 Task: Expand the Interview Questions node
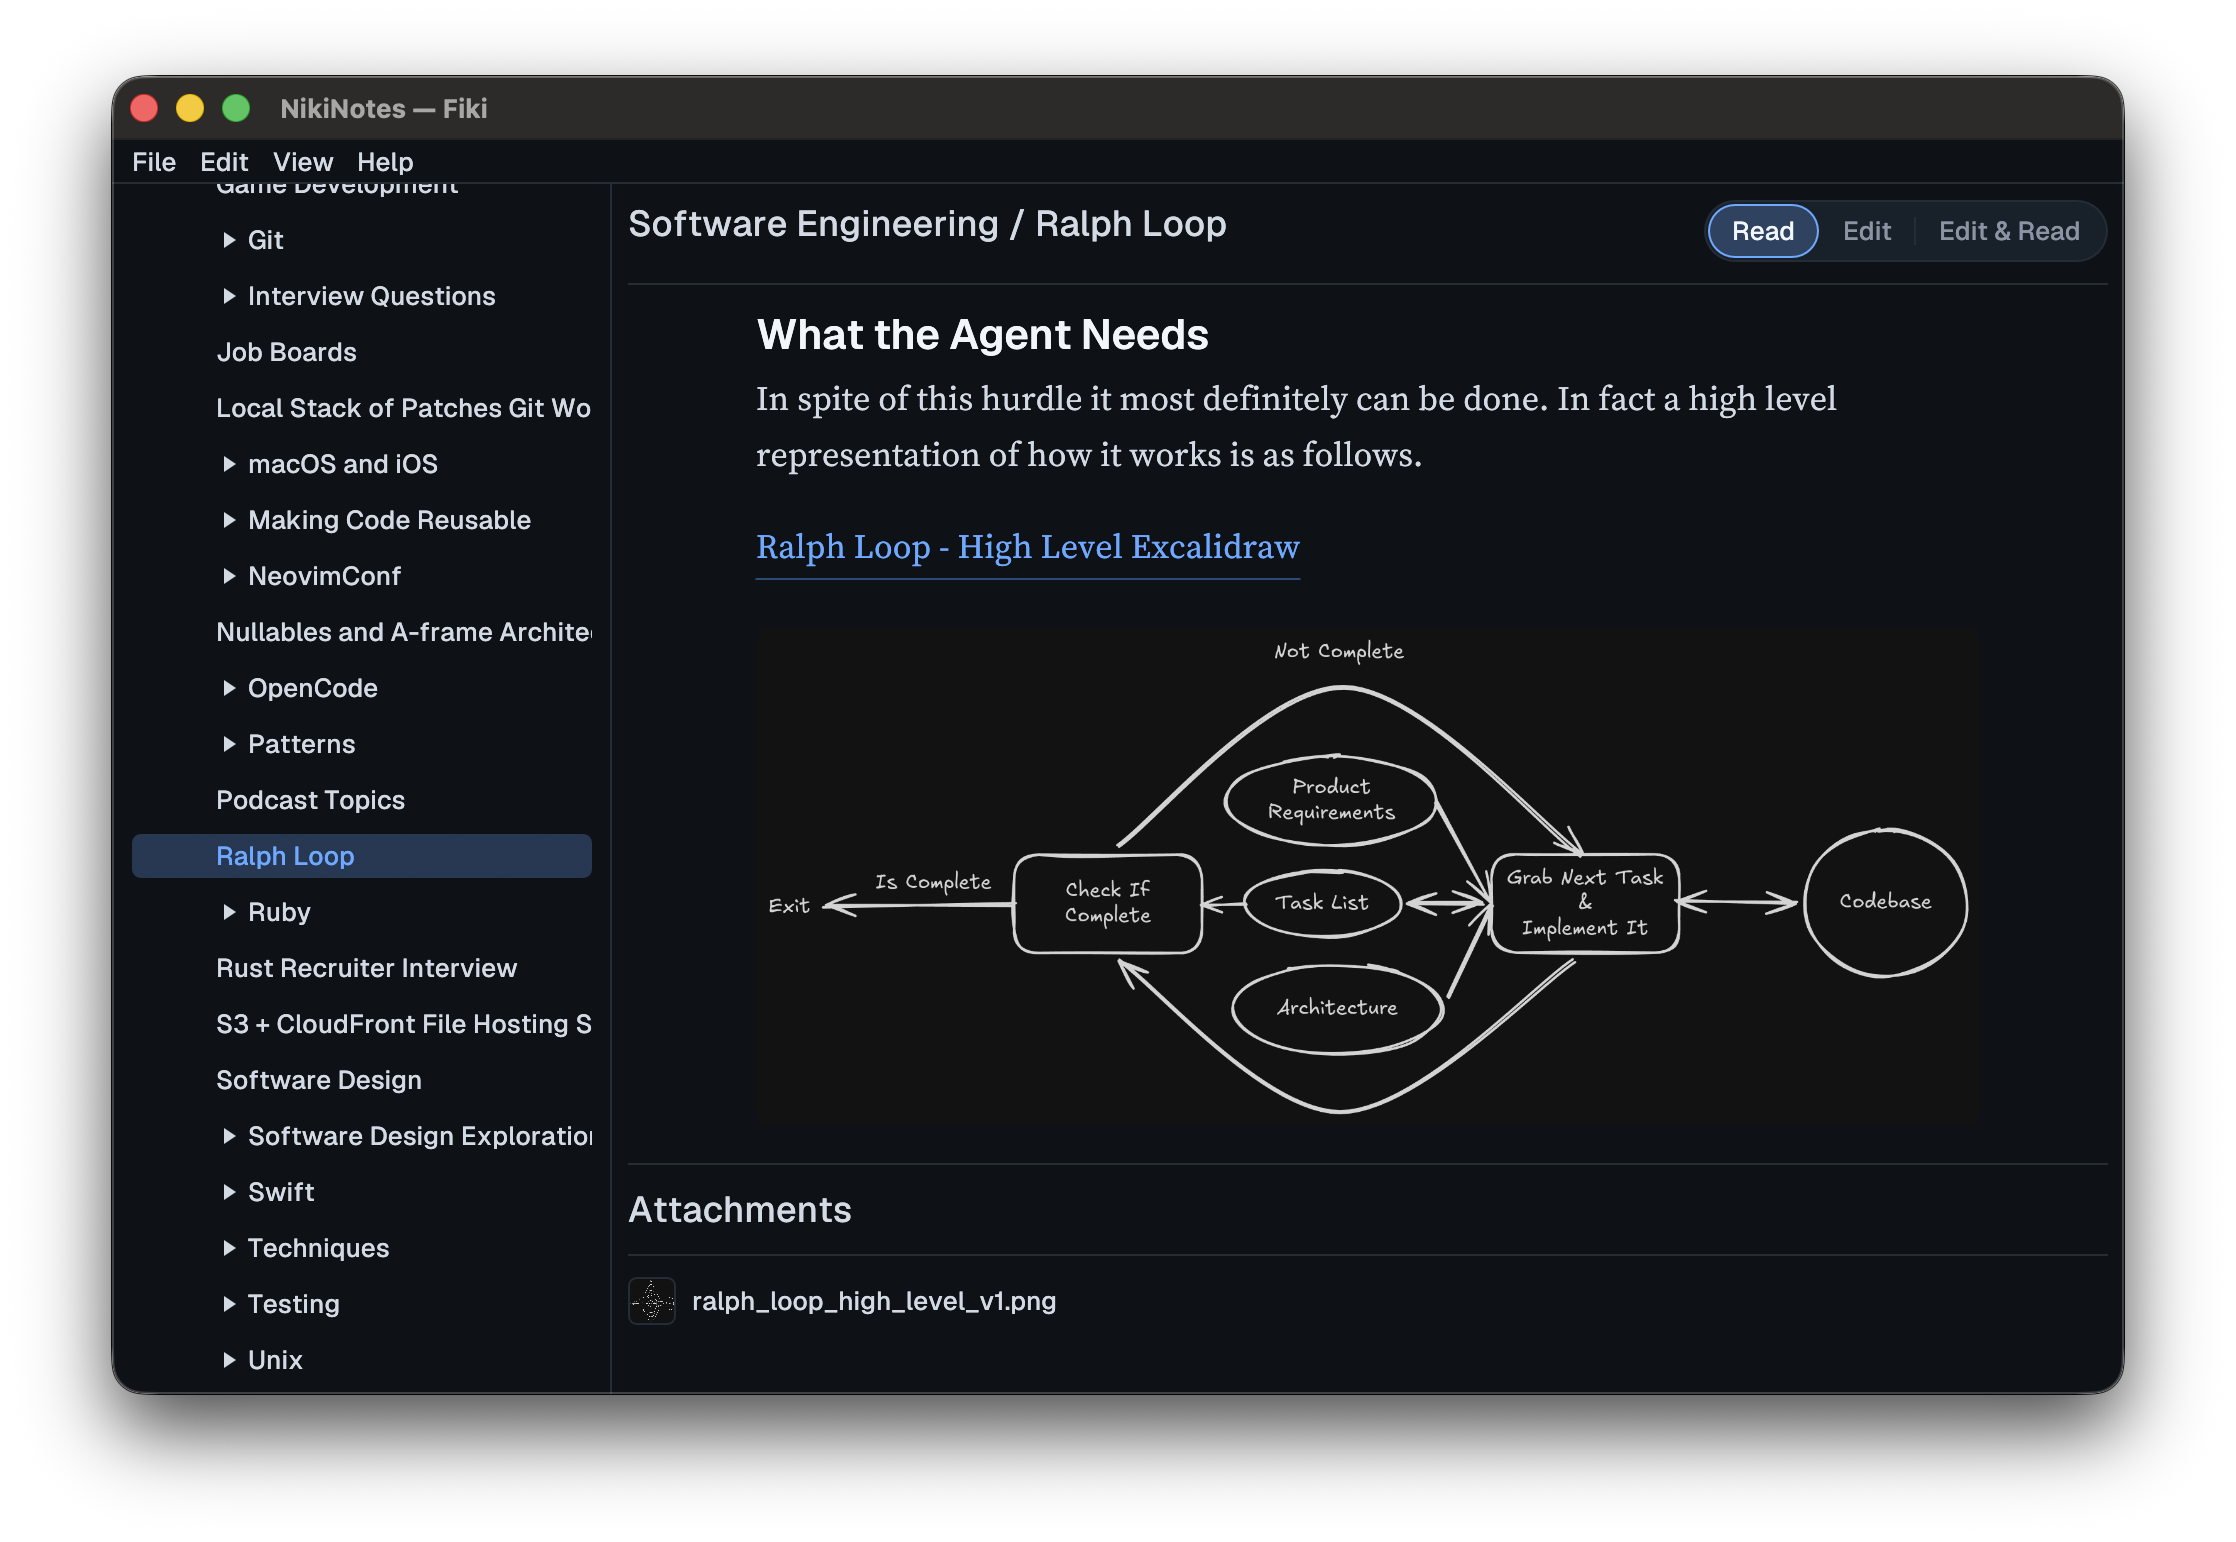click(229, 296)
